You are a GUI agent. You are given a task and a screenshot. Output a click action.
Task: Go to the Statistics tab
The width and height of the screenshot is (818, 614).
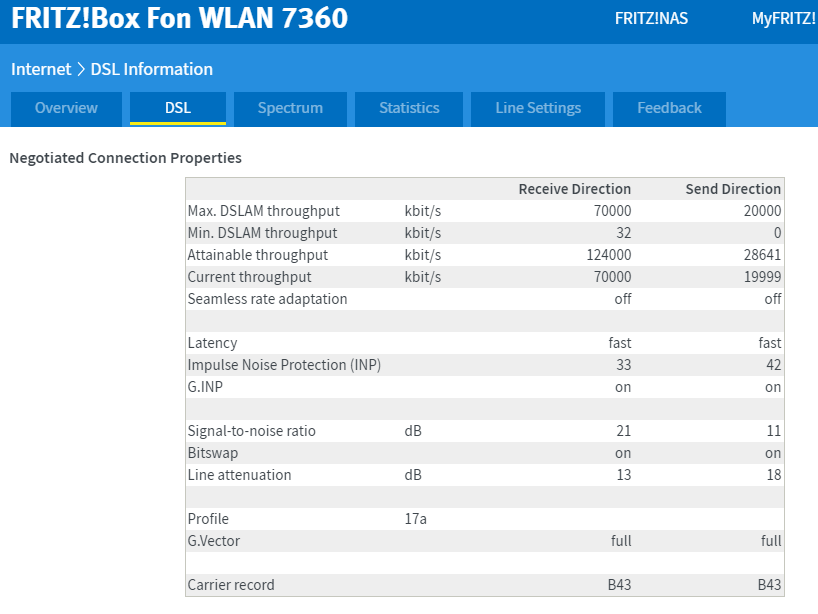(409, 108)
